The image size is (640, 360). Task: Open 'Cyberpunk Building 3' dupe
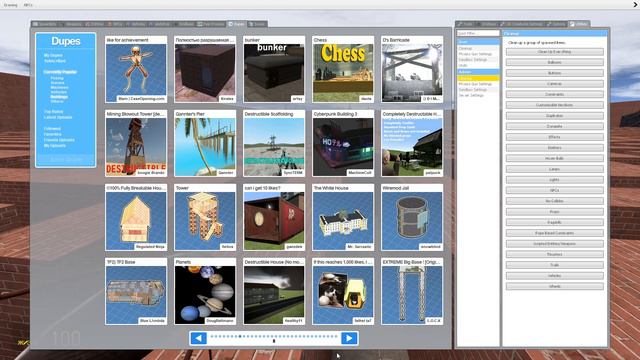click(x=343, y=143)
